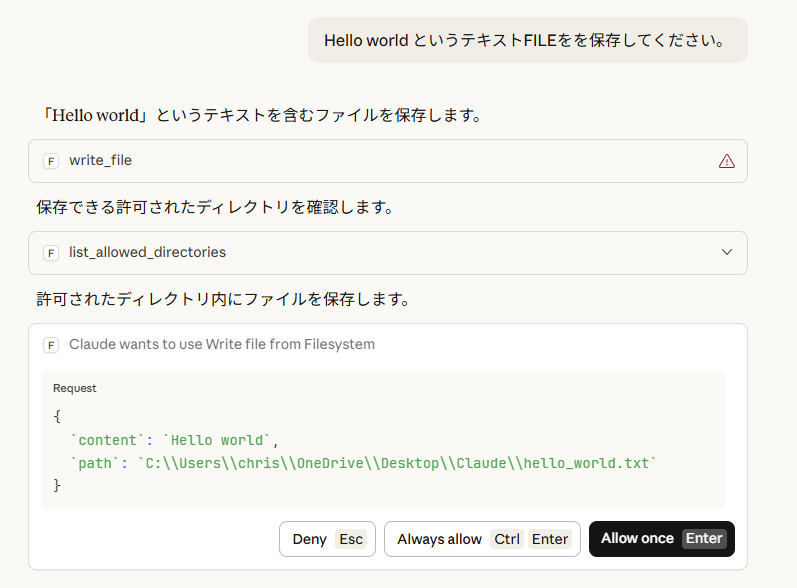
Task: Click 'Claude wants to use Write file' header text
Action: (221, 345)
